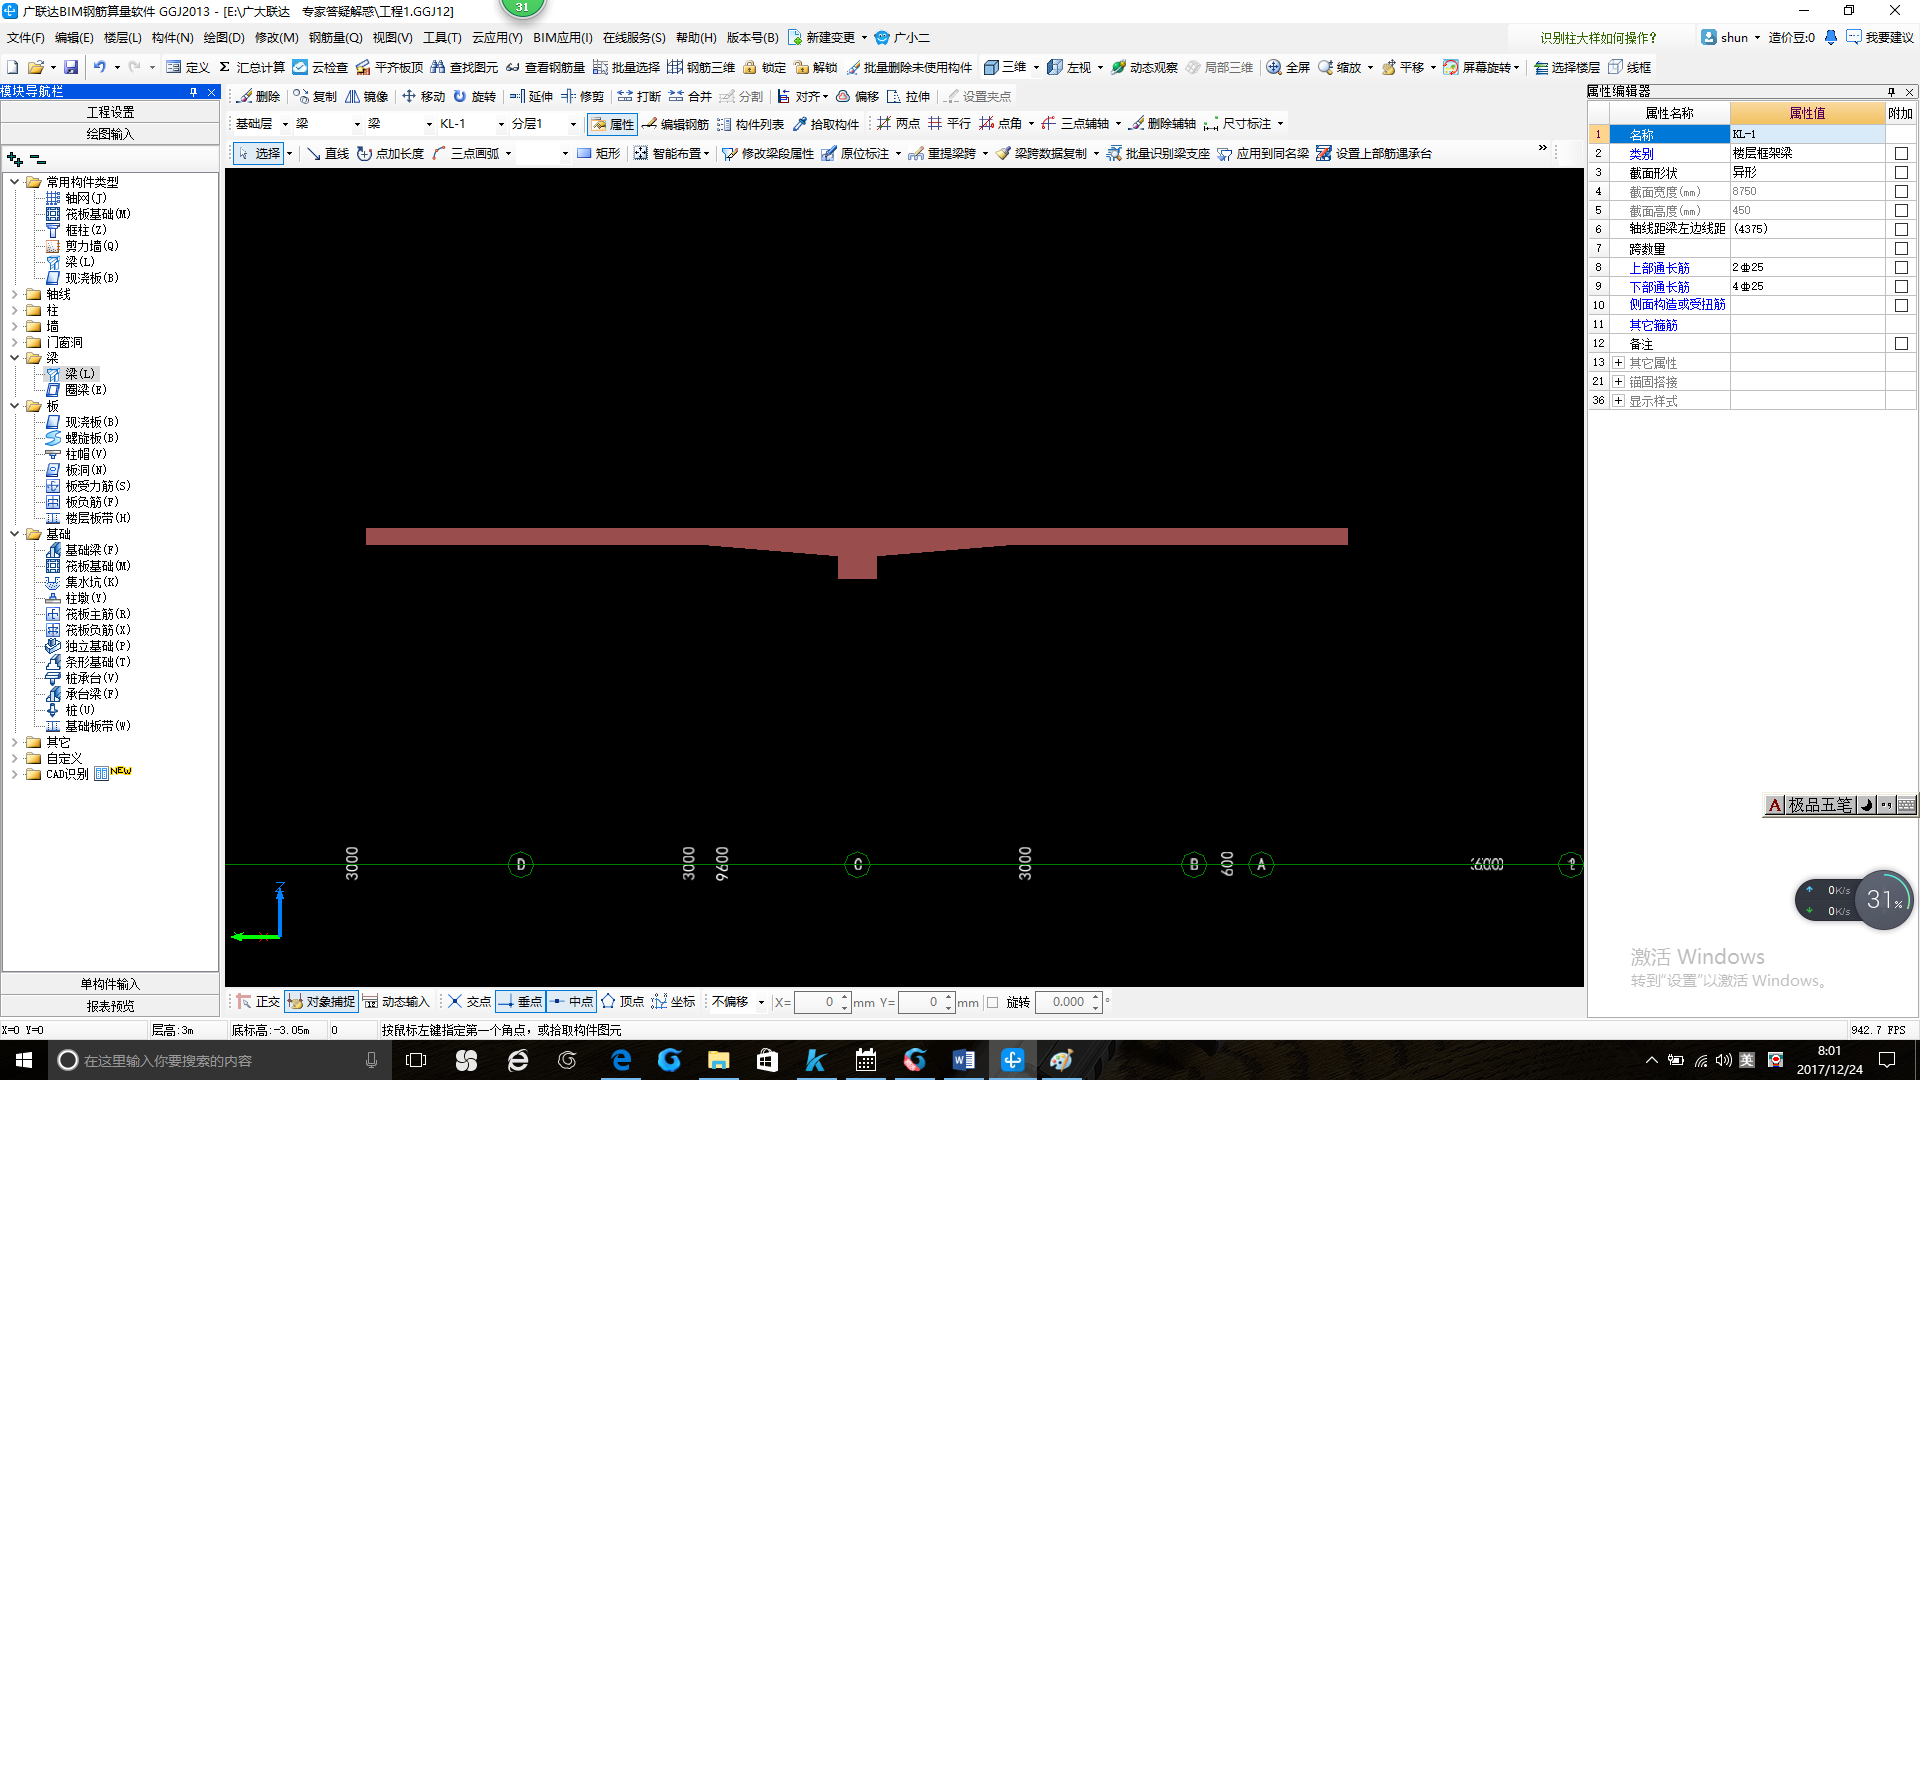Click the 我要建议 suggestion link

click(1880, 38)
